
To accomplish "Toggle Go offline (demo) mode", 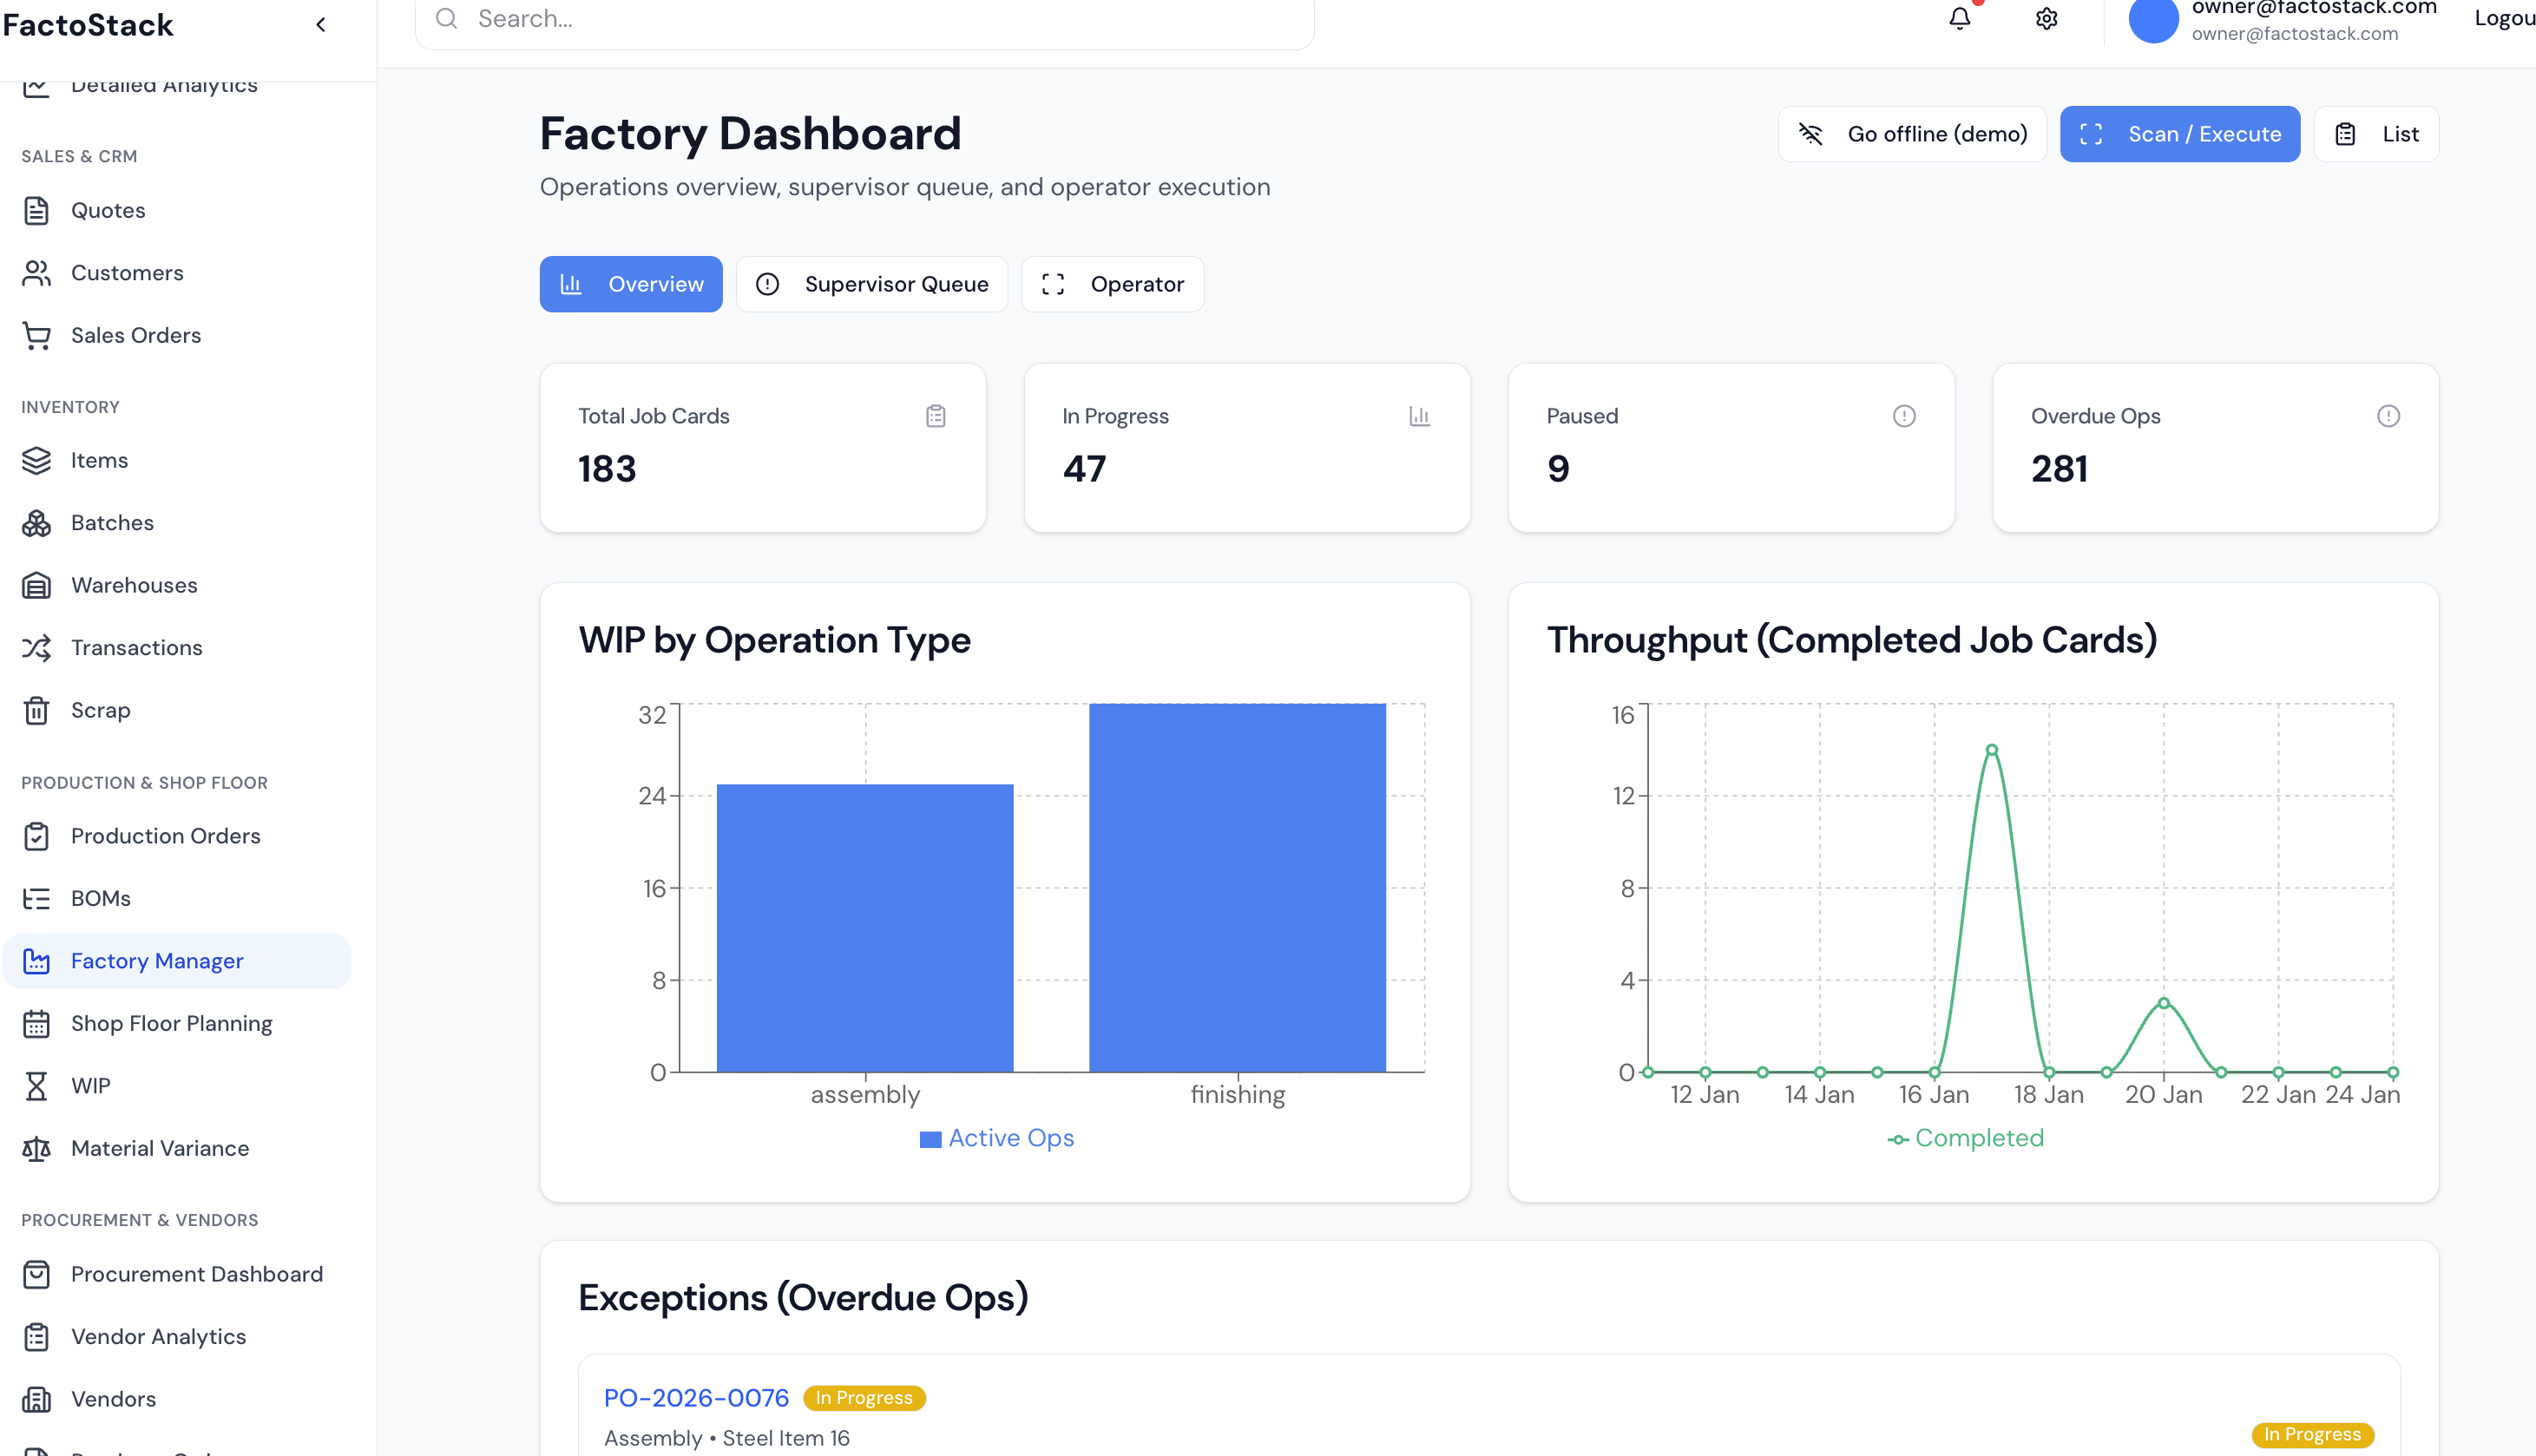I will pyautogui.click(x=1911, y=134).
